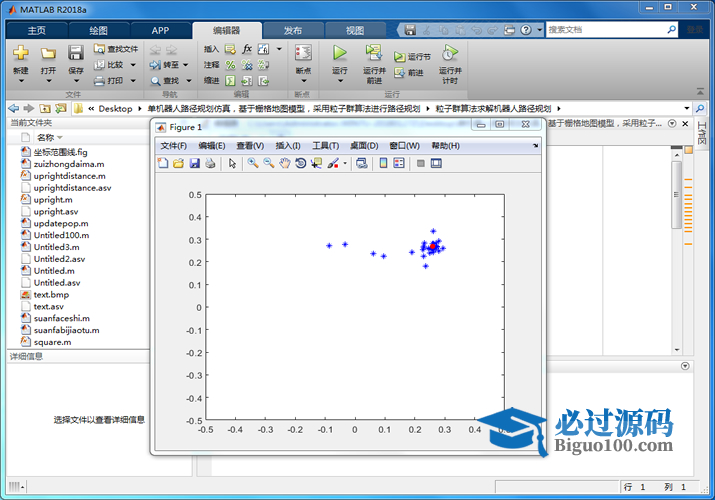This screenshot has height=500, width=715.
Task: Select file square.m
Action: tap(52, 342)
